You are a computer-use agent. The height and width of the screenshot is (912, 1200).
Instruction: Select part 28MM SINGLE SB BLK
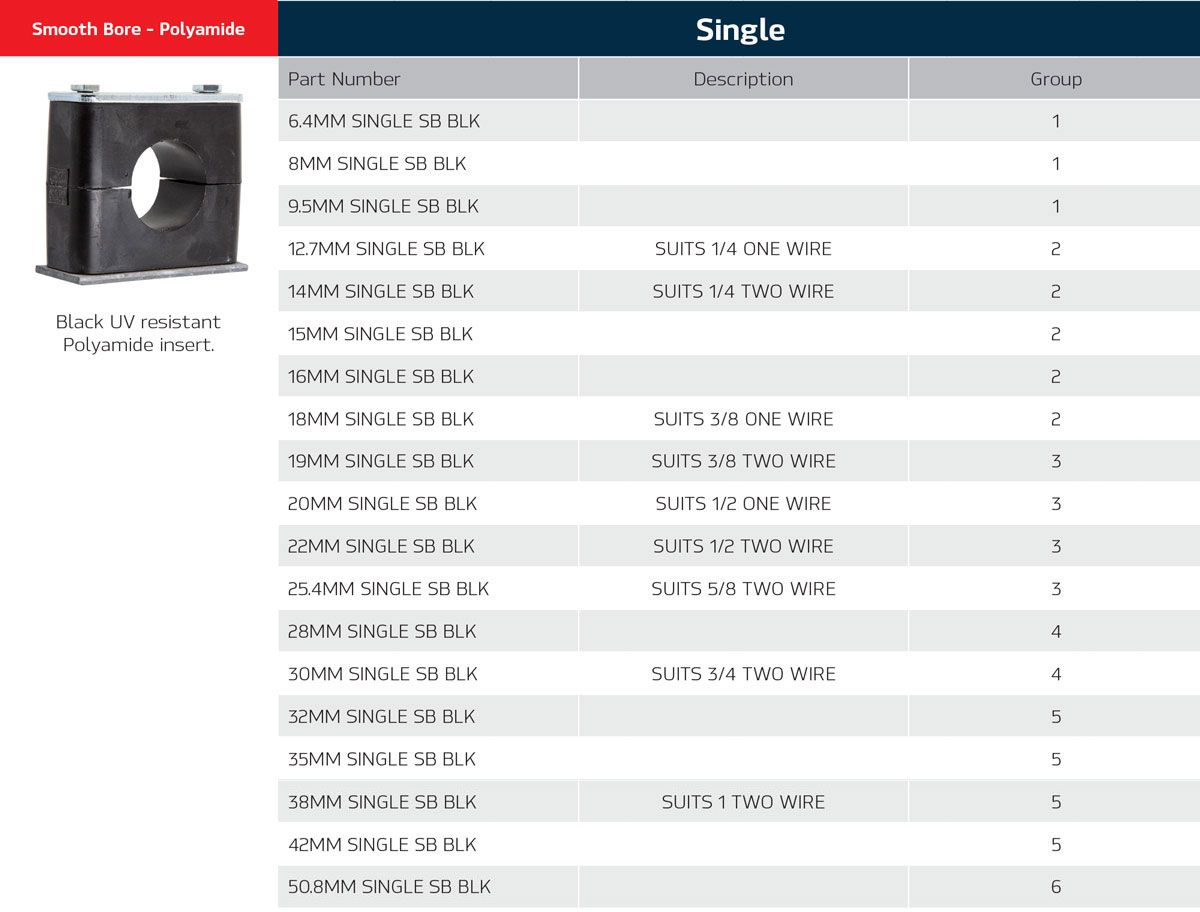(x=382, y=631)
